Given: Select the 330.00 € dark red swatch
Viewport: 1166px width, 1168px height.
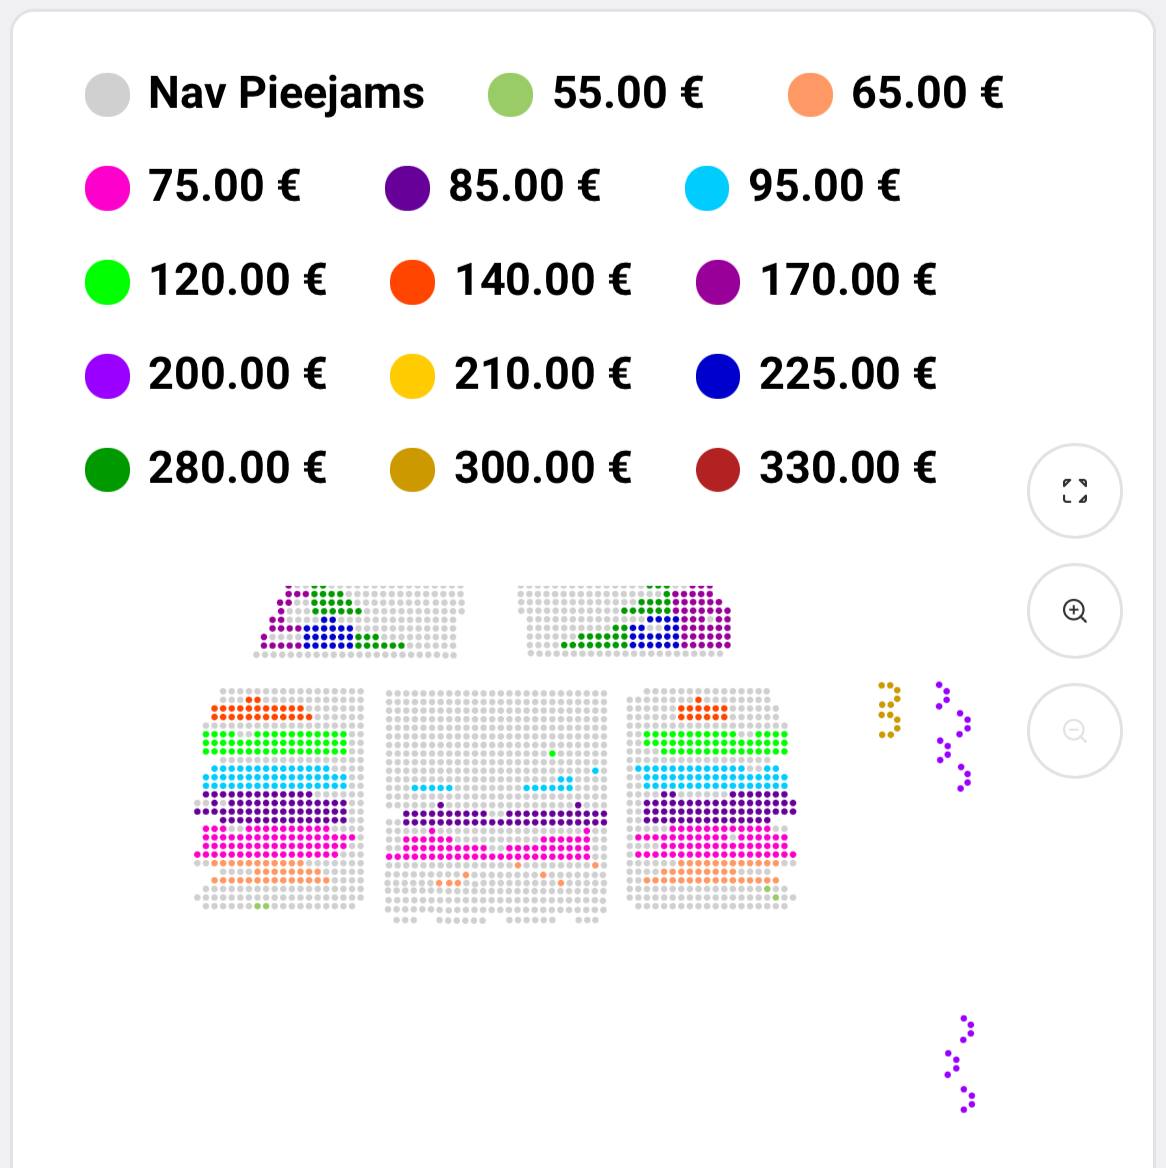Looking at the screenshot, I should (718, 470).
